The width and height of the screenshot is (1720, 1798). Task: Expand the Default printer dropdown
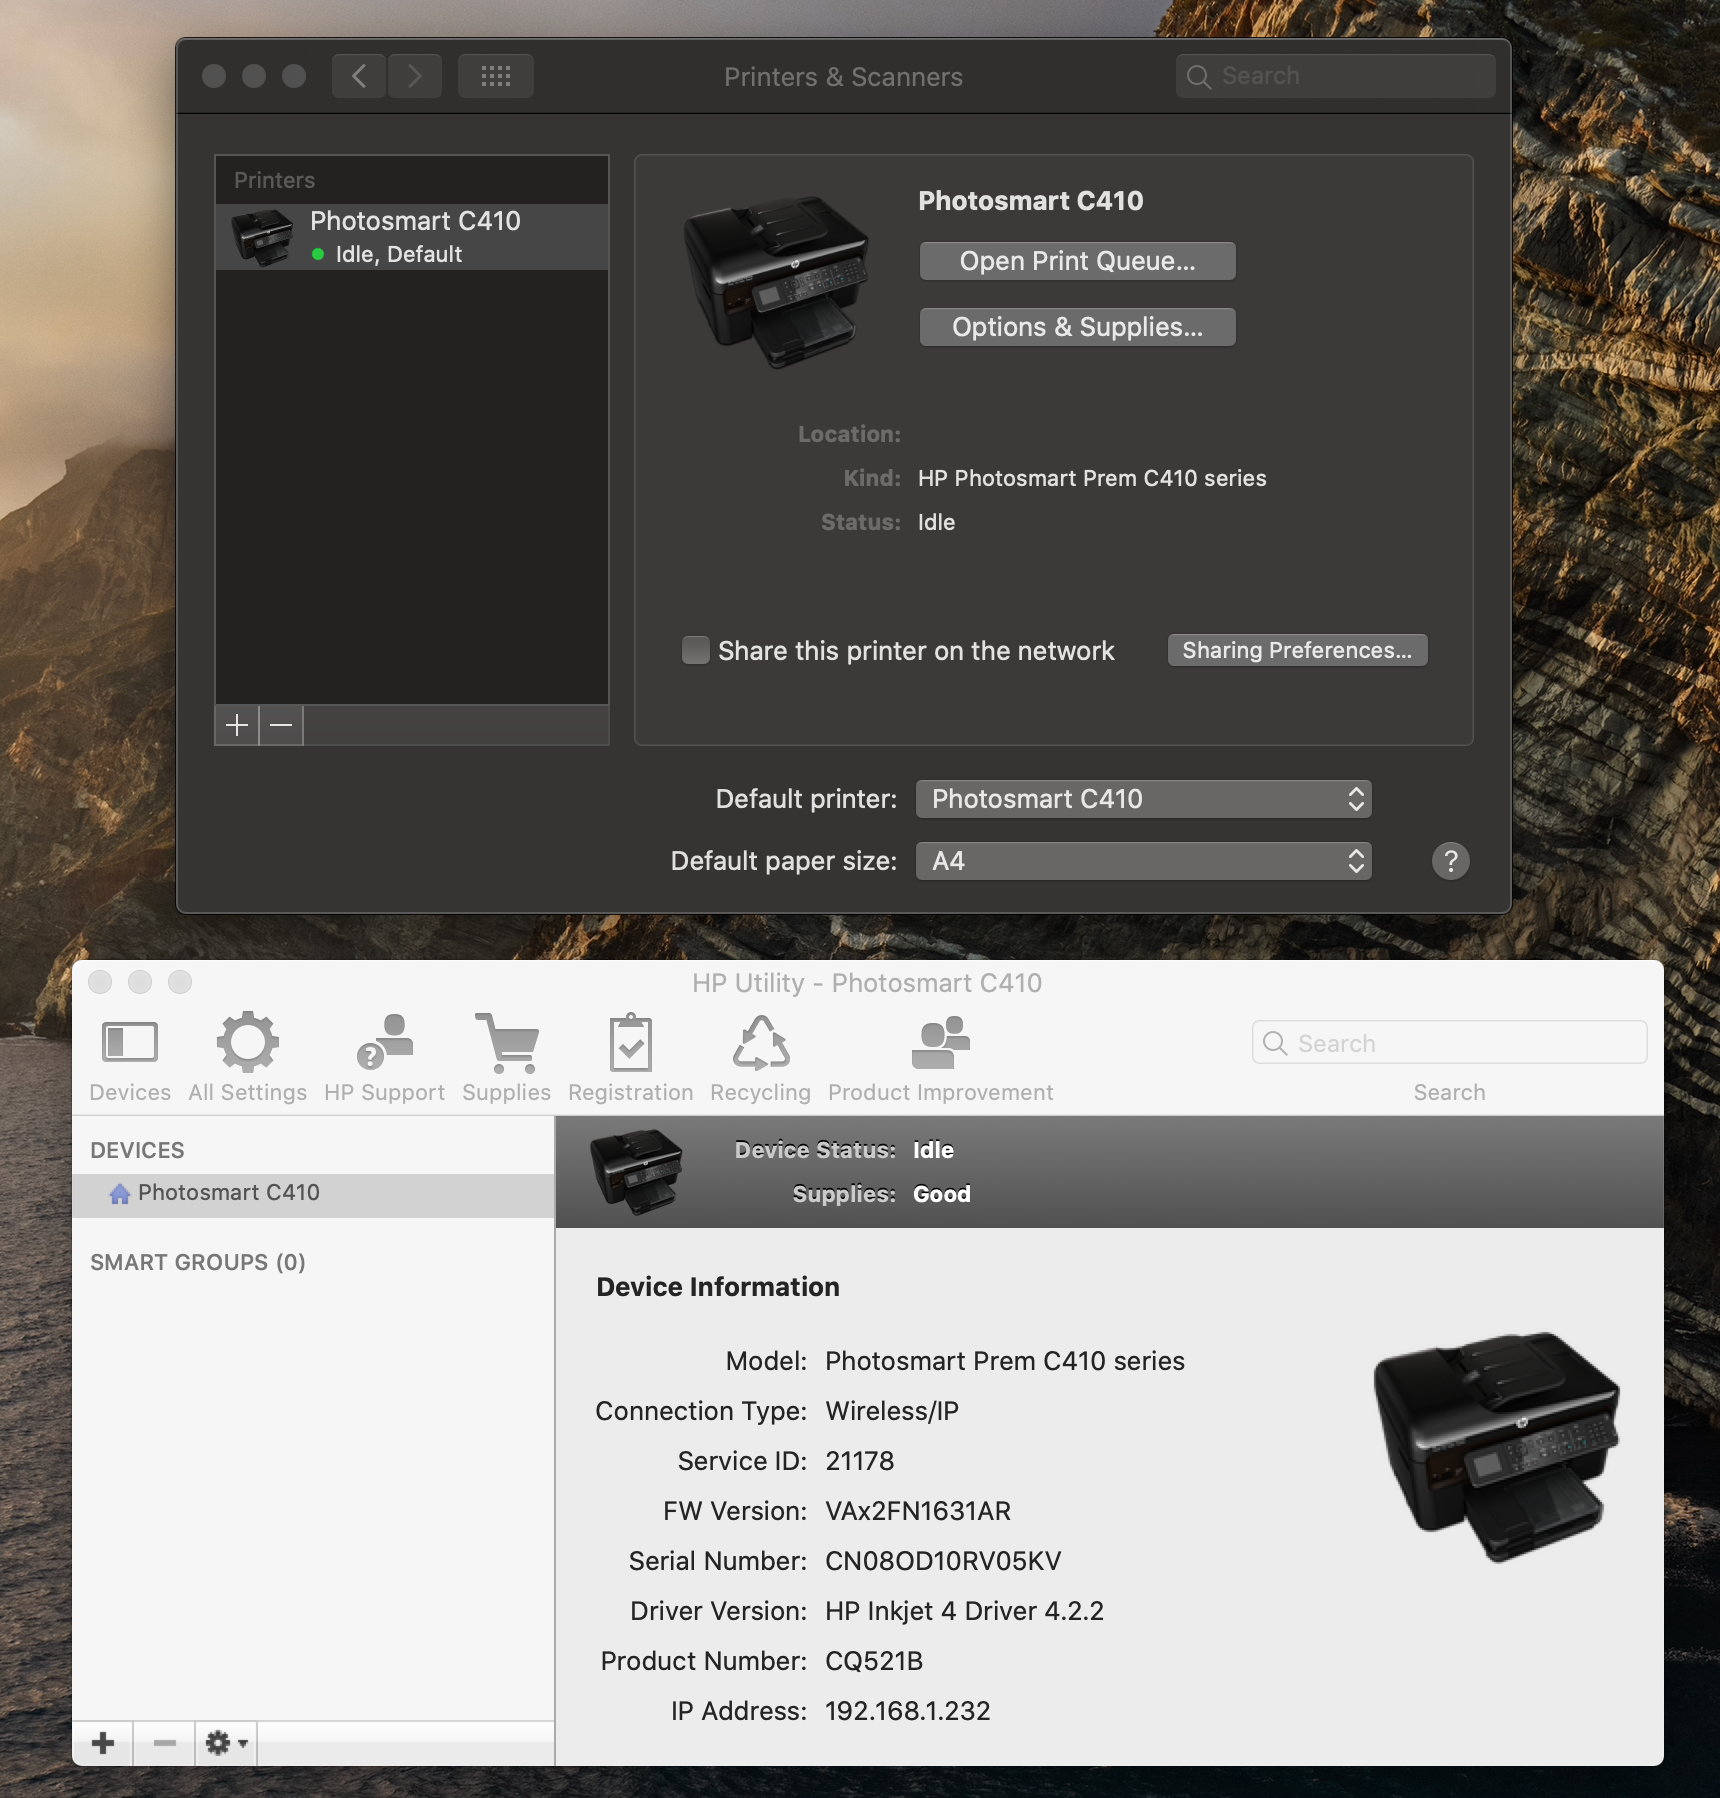pos(1143,799)
